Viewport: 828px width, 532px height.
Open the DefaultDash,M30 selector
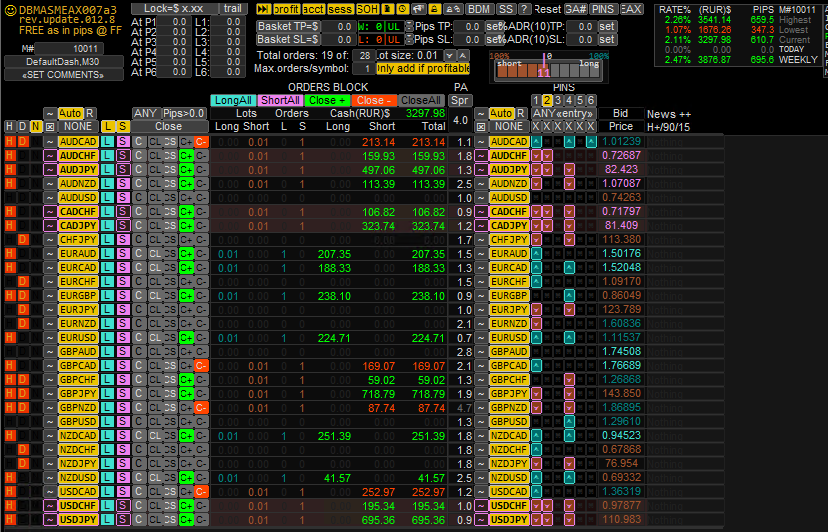tap(63, 62)
